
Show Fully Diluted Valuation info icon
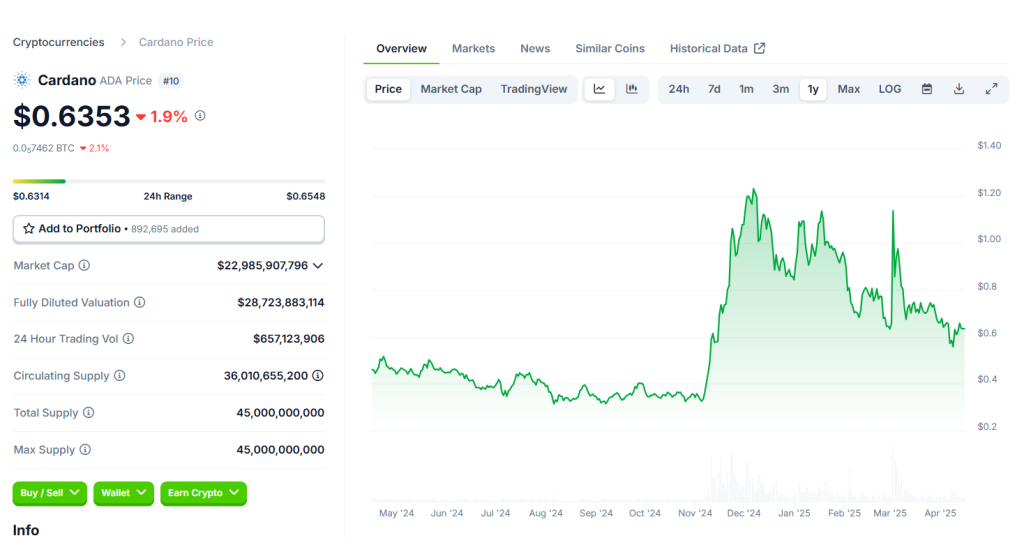(x=140, y=302)
